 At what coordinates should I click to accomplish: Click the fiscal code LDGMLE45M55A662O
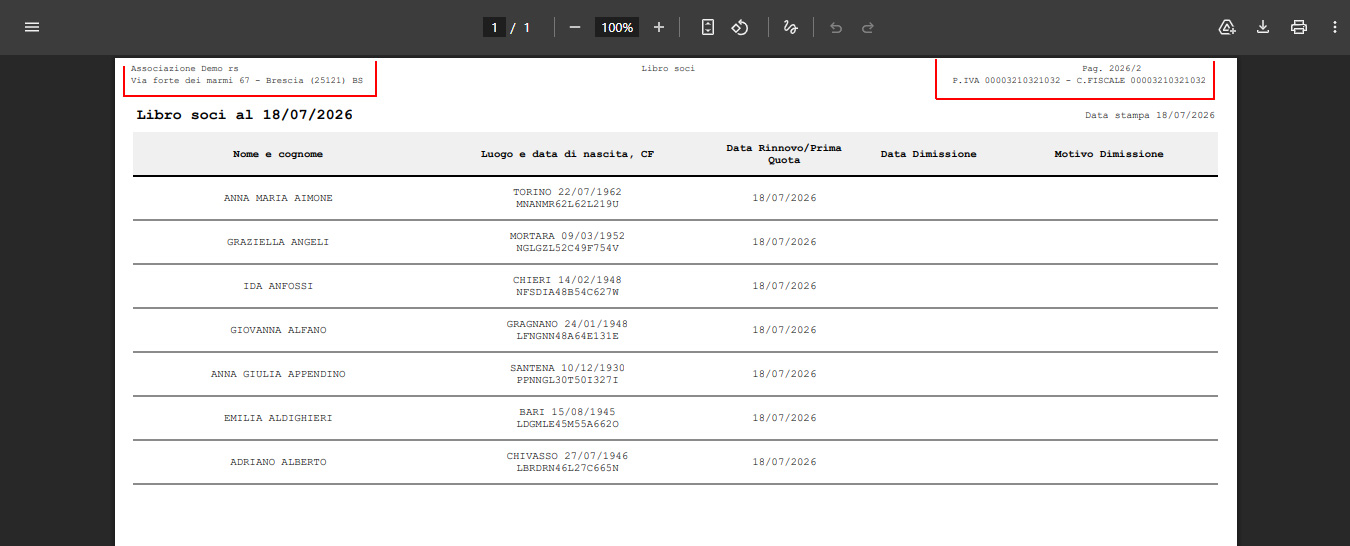[567, 424]
